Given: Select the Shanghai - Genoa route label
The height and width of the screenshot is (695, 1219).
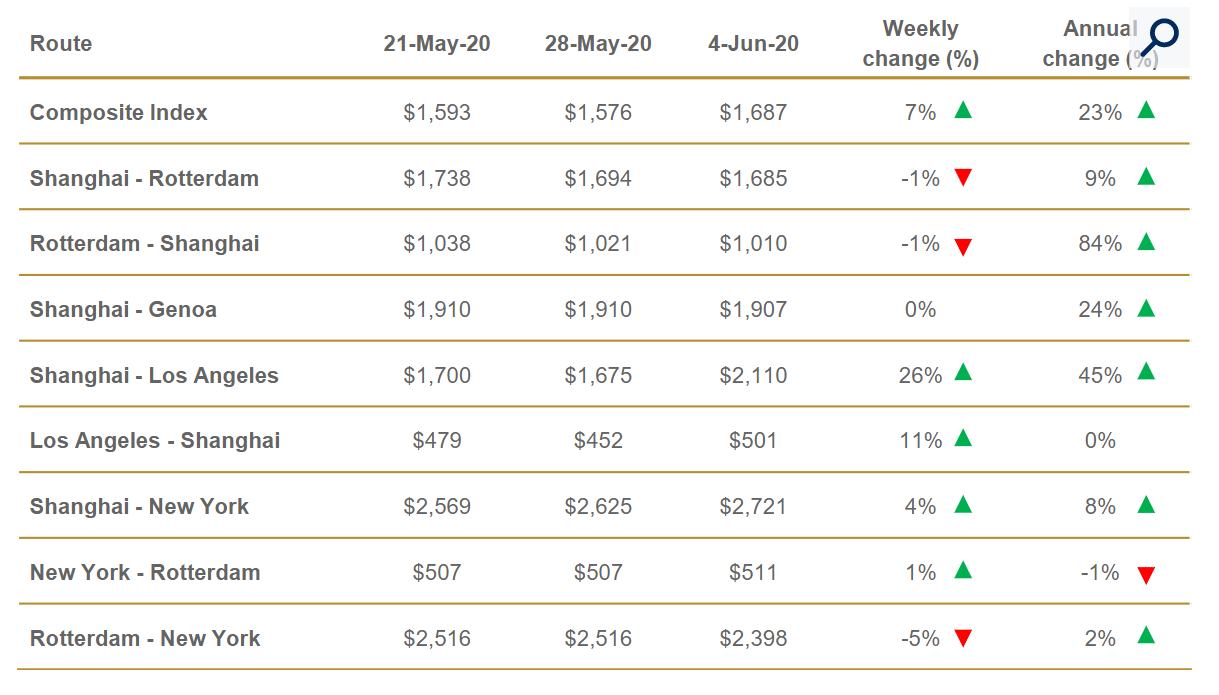Looking at the screenshot, I should pyautogui.click(x=123, y=310).
